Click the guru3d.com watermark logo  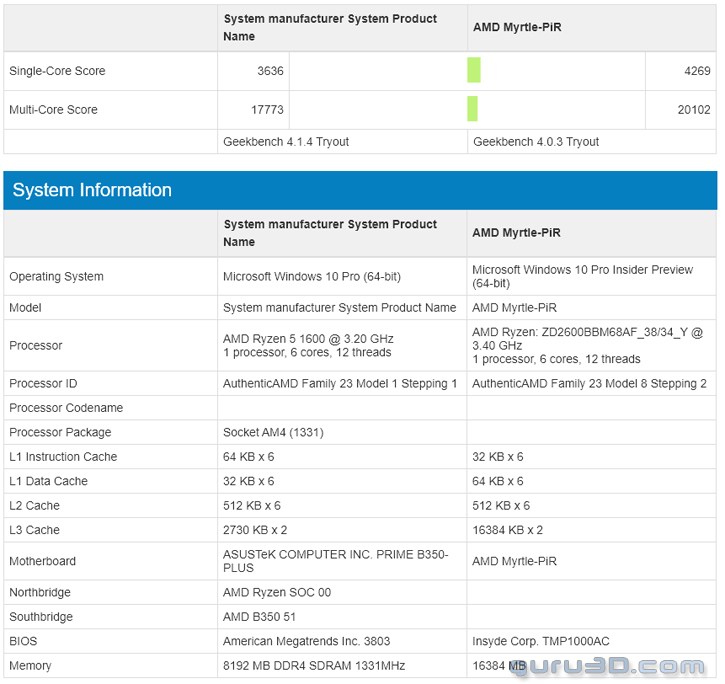pos(608,666)
